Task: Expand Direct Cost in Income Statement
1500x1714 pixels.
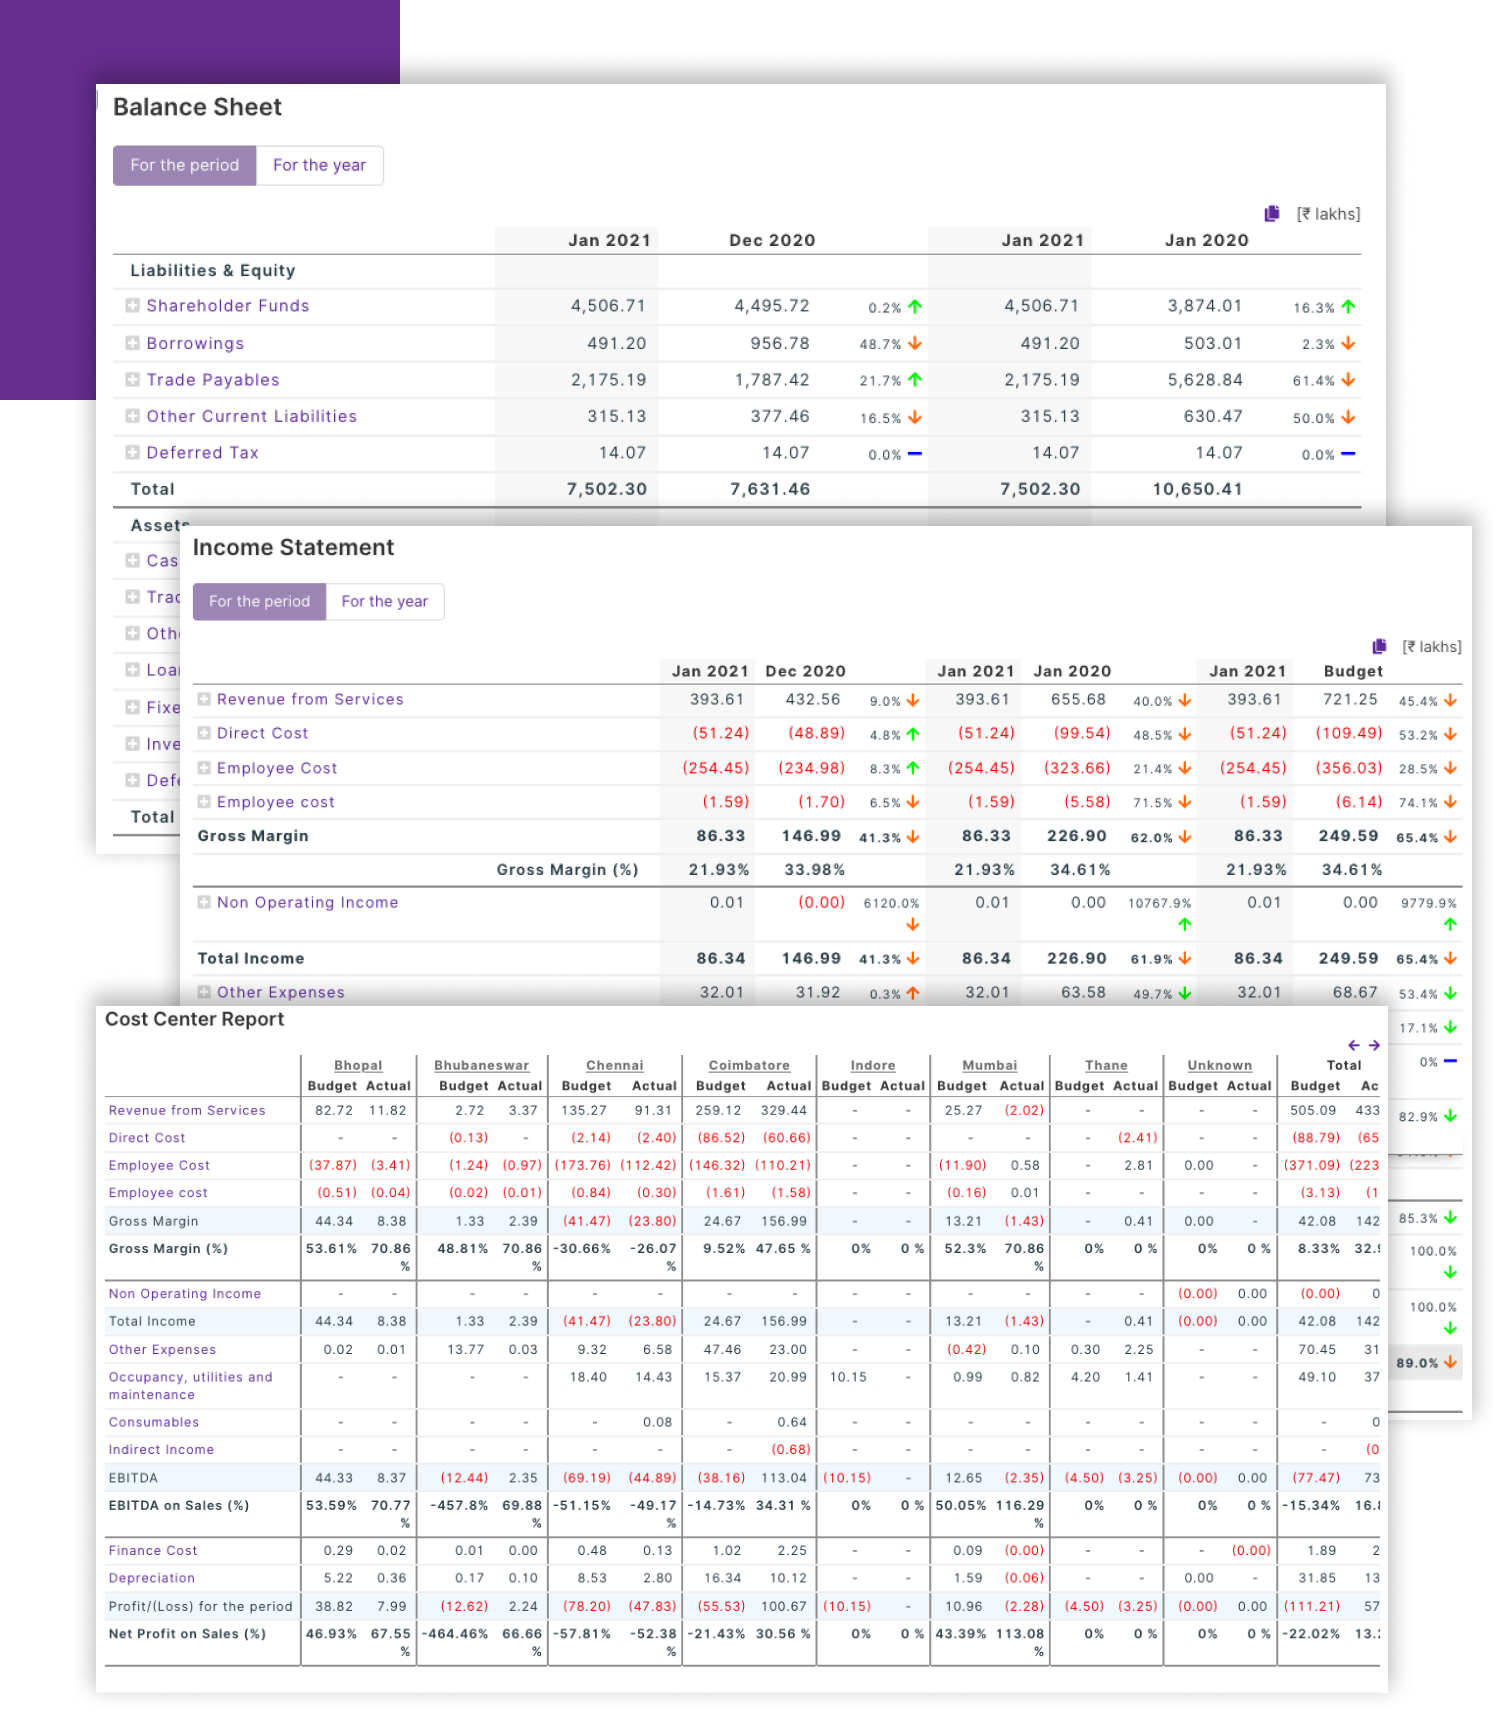Action: (x=204, y=733)
